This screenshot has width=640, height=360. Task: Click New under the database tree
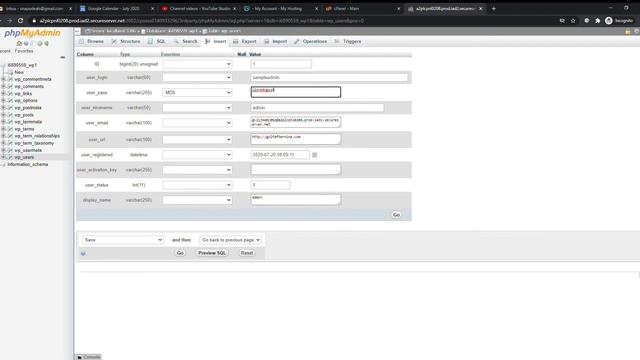[19, 72]
